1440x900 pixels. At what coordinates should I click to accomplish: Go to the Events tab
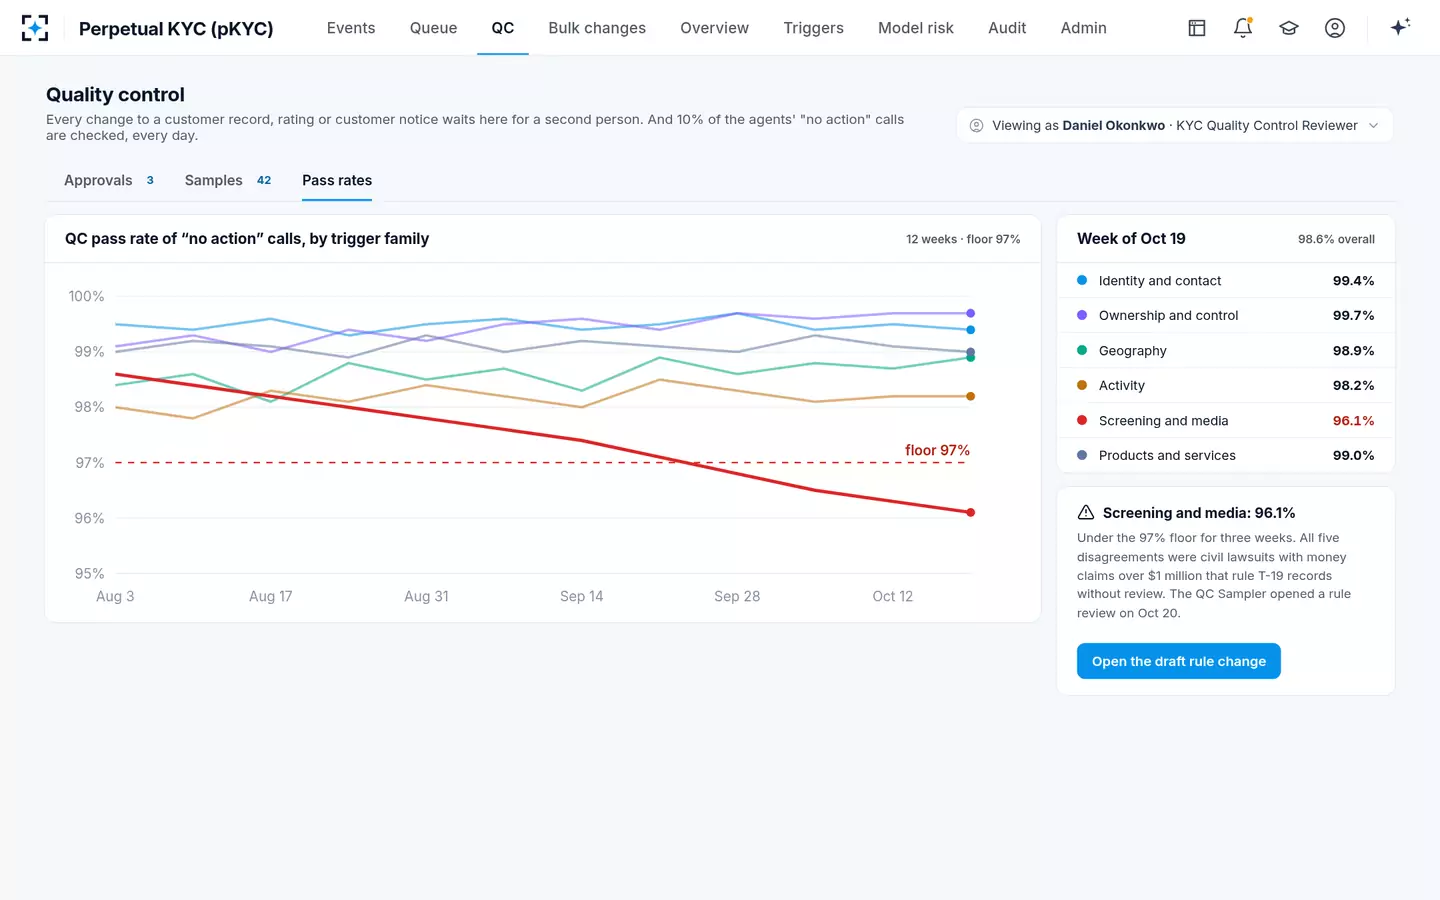click(351, 28)
